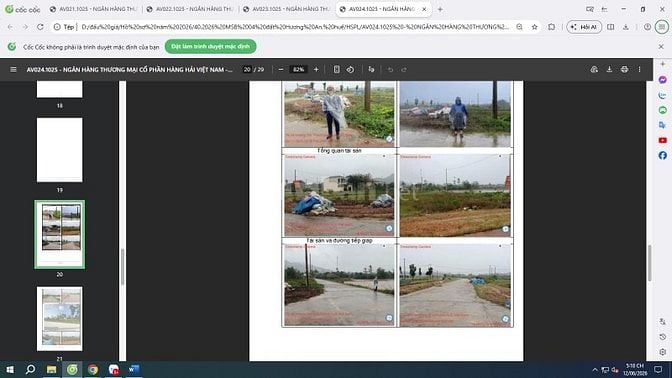Select page 19 thumbnail
The width and height of the screenshot is (672, 378).
[x=60, y=150]
